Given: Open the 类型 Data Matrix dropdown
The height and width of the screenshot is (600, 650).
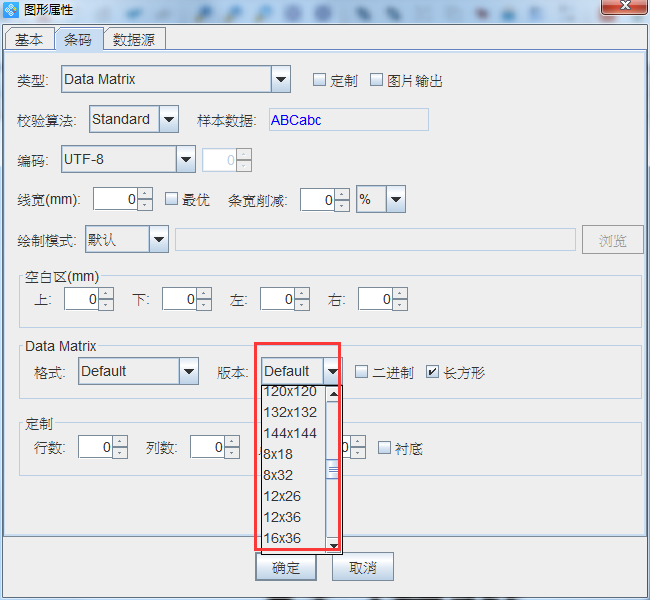Looking at the screenshot, I should (x=280, y=79).
